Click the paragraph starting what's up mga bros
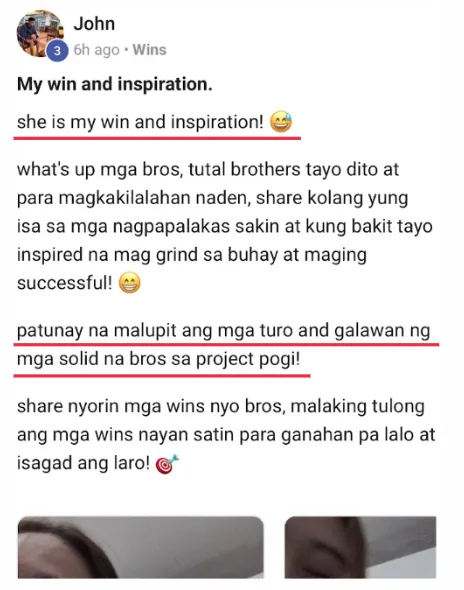 tap(225, 226)
